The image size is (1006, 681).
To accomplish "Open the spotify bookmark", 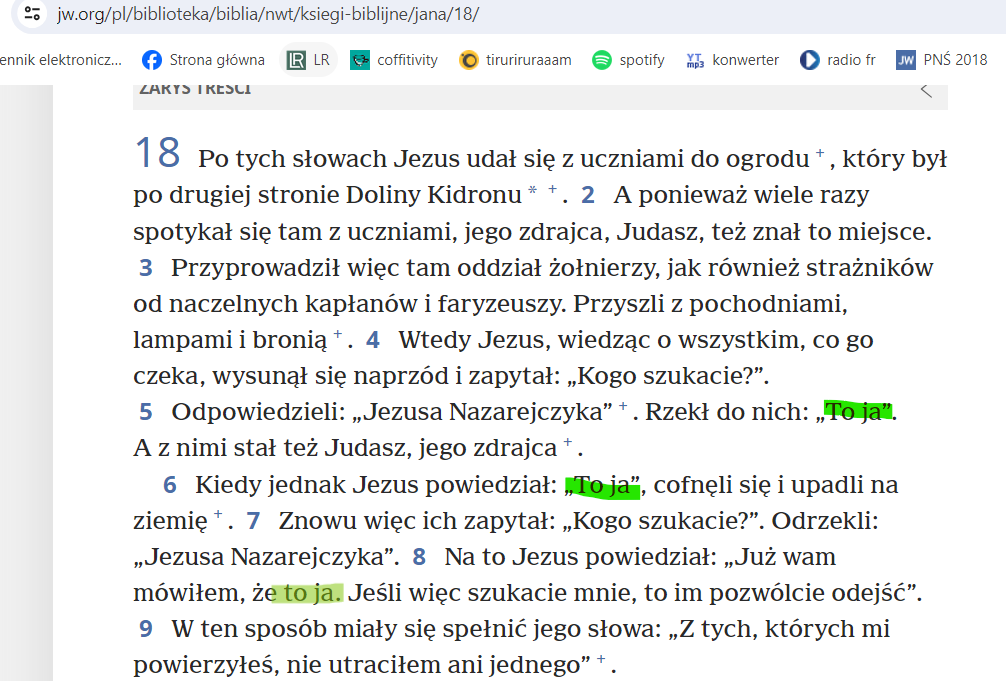I will 629,60.
